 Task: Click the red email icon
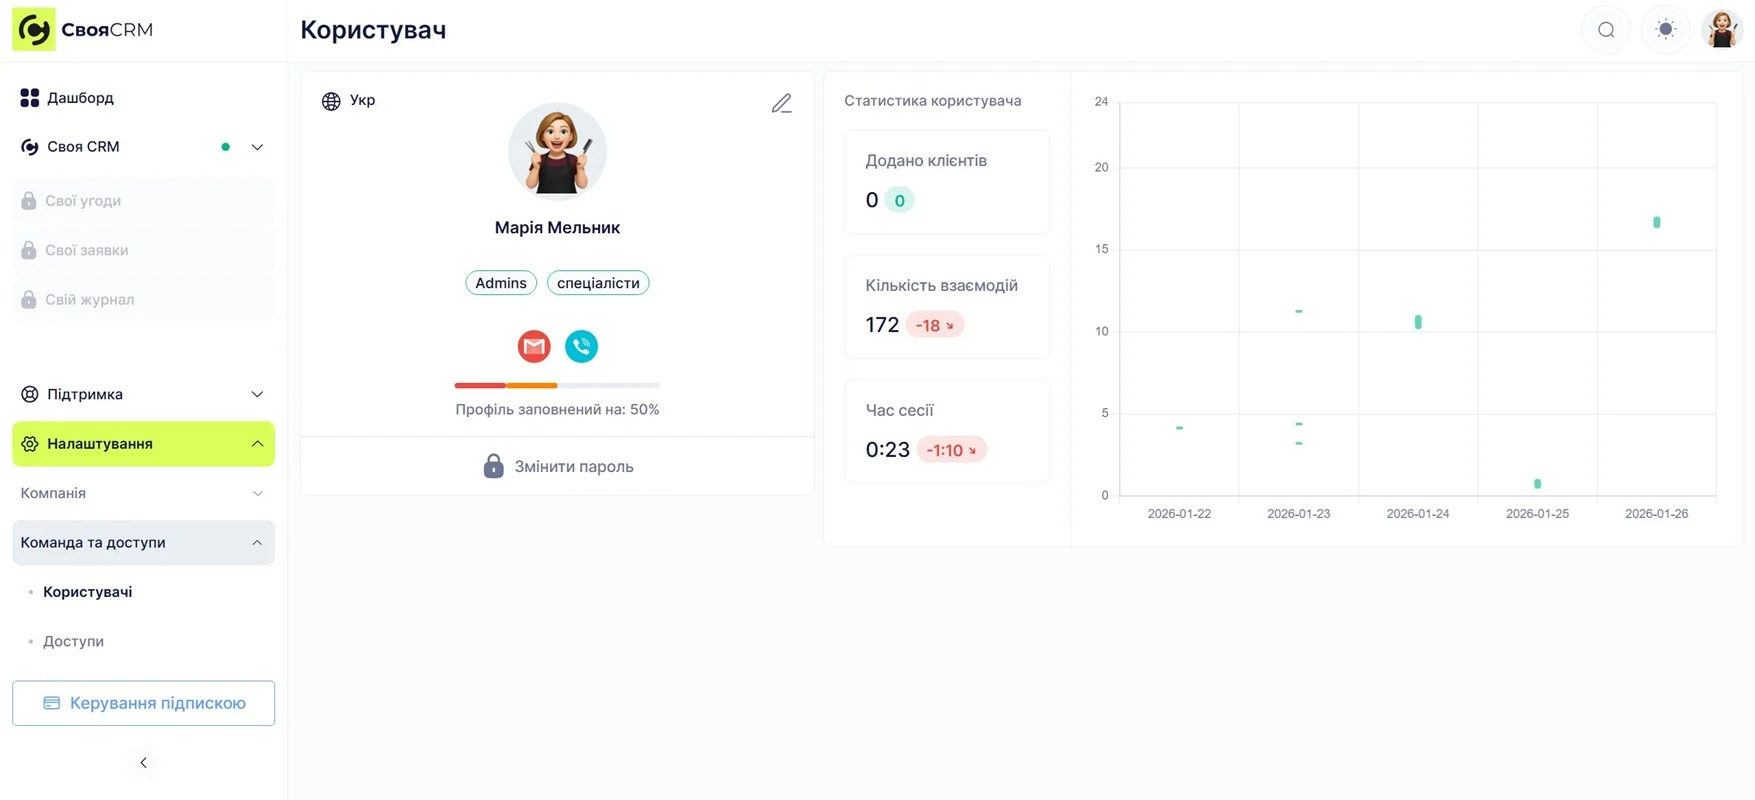tap(534, 346)
